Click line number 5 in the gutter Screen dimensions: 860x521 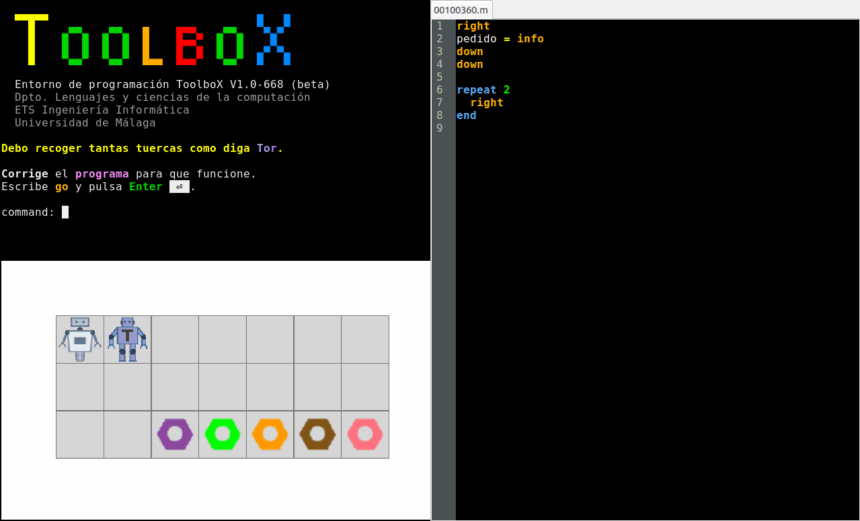pos(439,77)
